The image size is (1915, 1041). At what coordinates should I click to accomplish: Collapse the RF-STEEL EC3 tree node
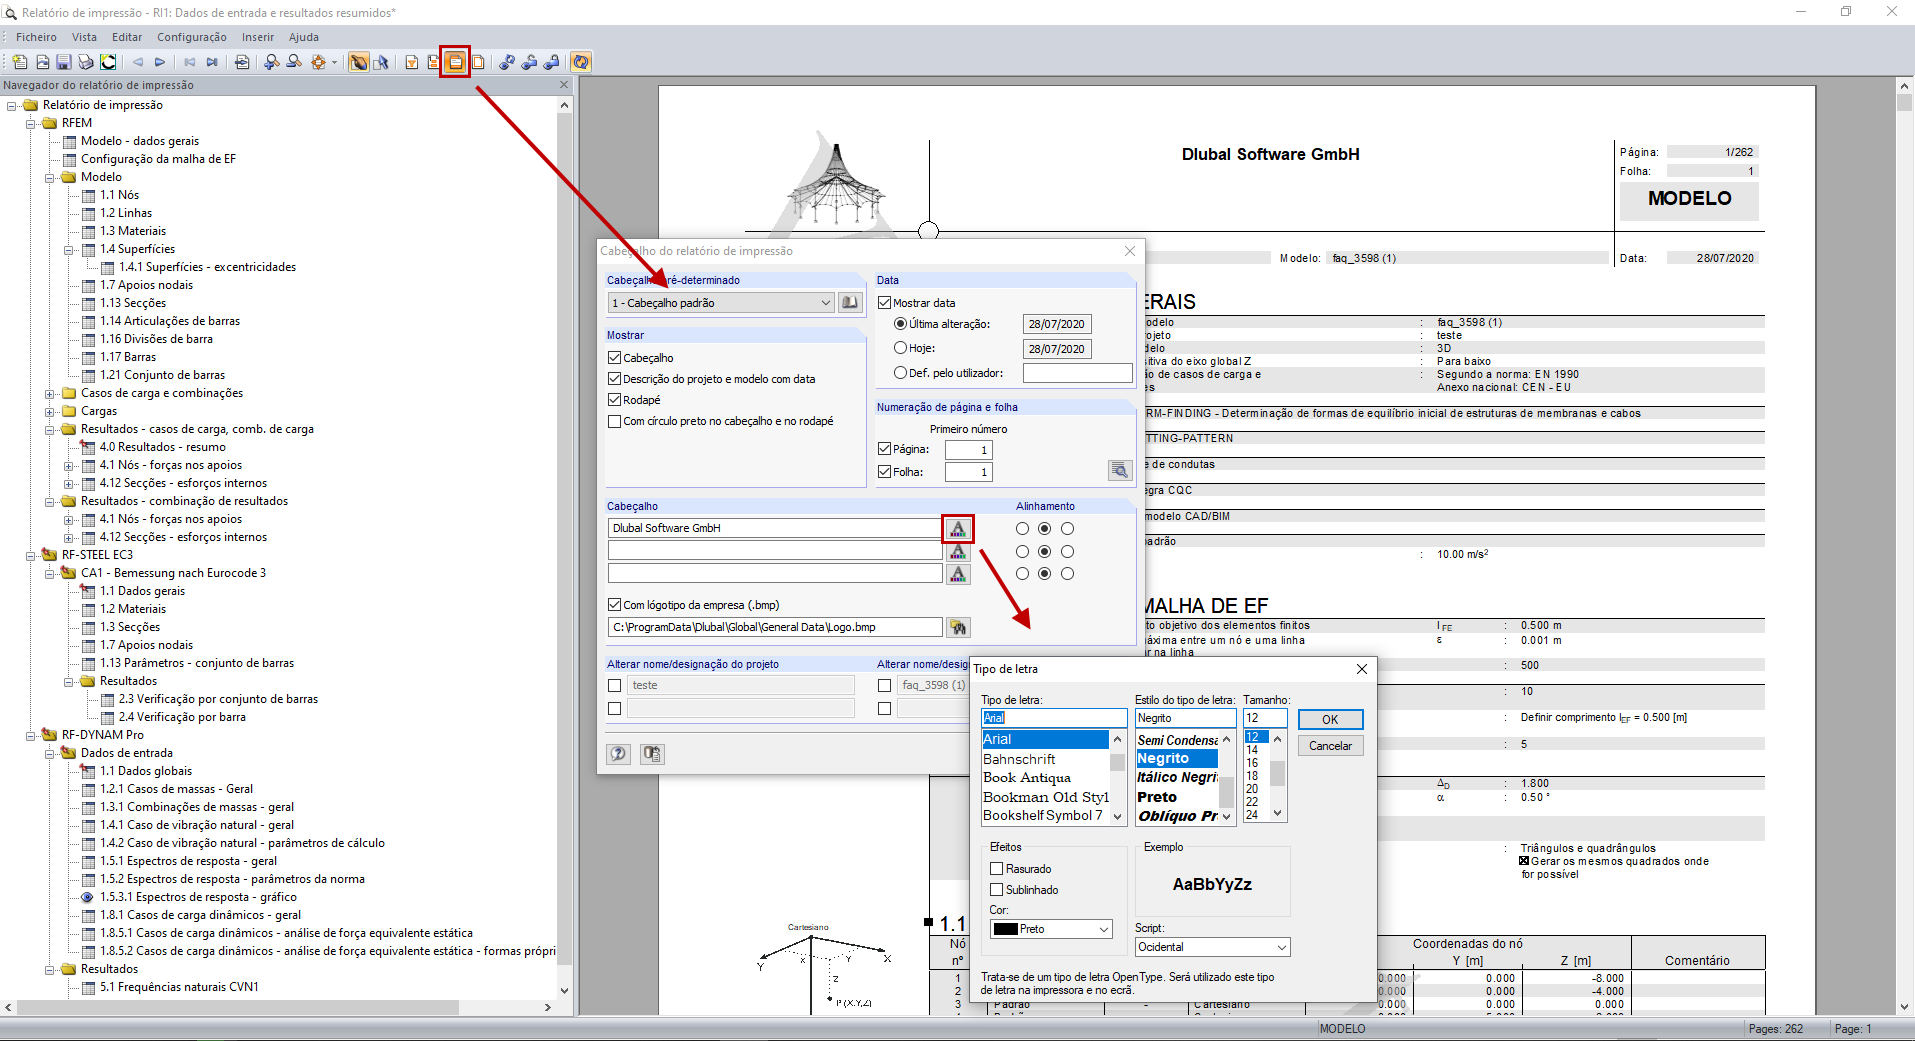(x=31, y=555)
